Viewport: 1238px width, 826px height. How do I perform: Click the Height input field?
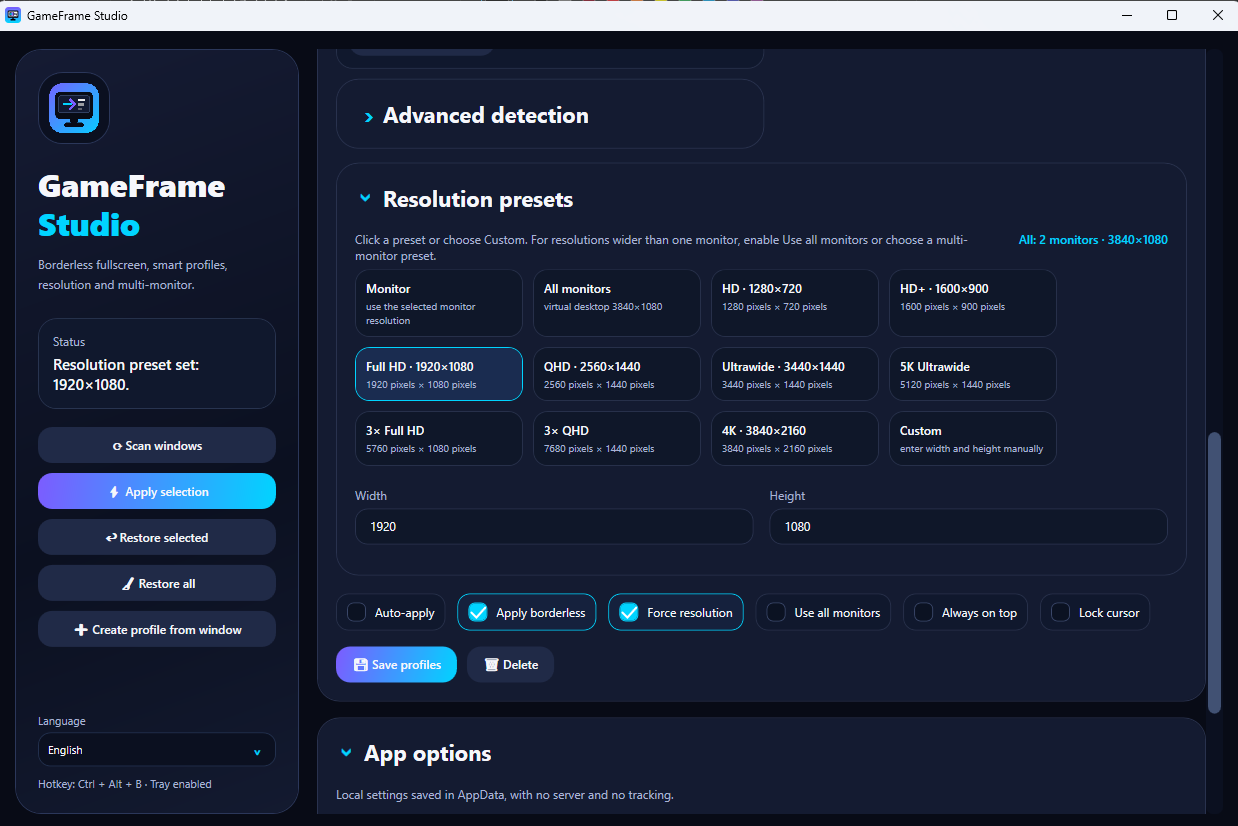pos(968,526)
